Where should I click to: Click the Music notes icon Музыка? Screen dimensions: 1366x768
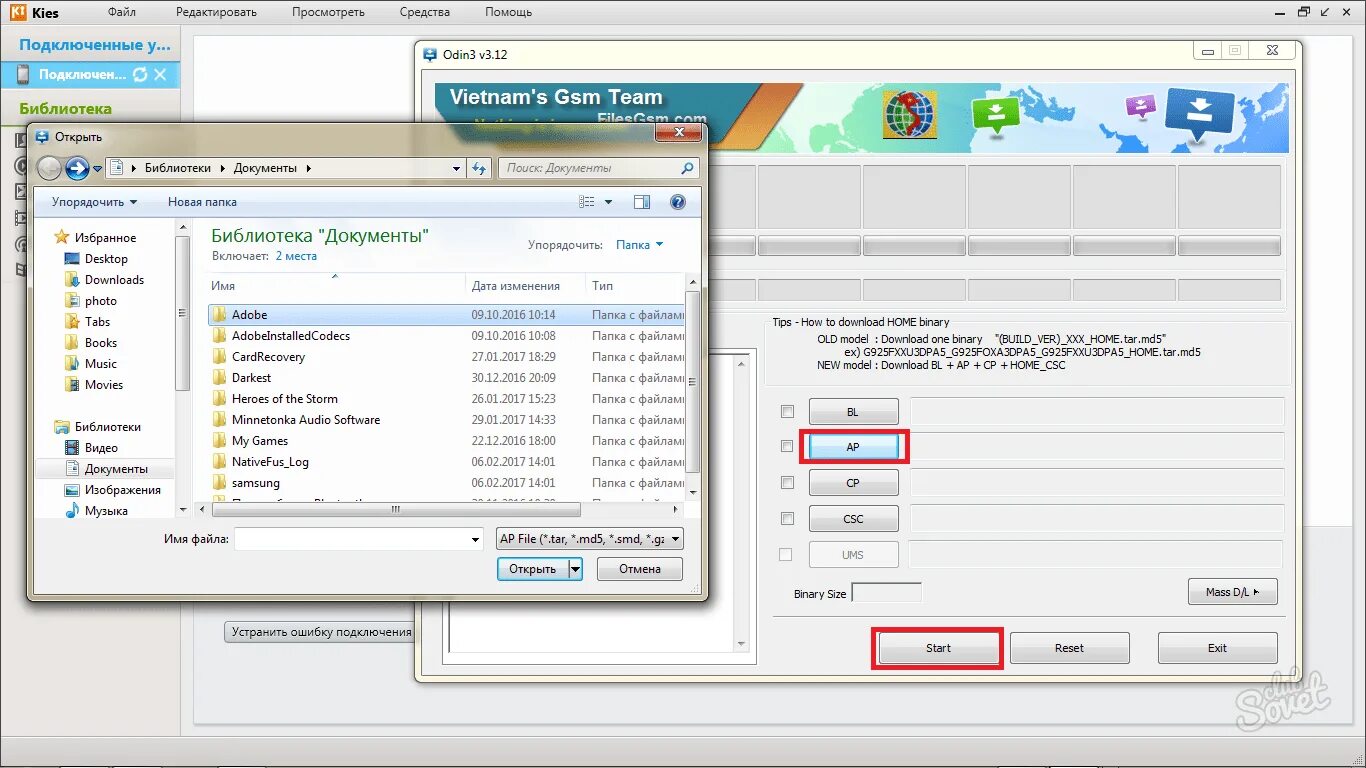(72, 511)
